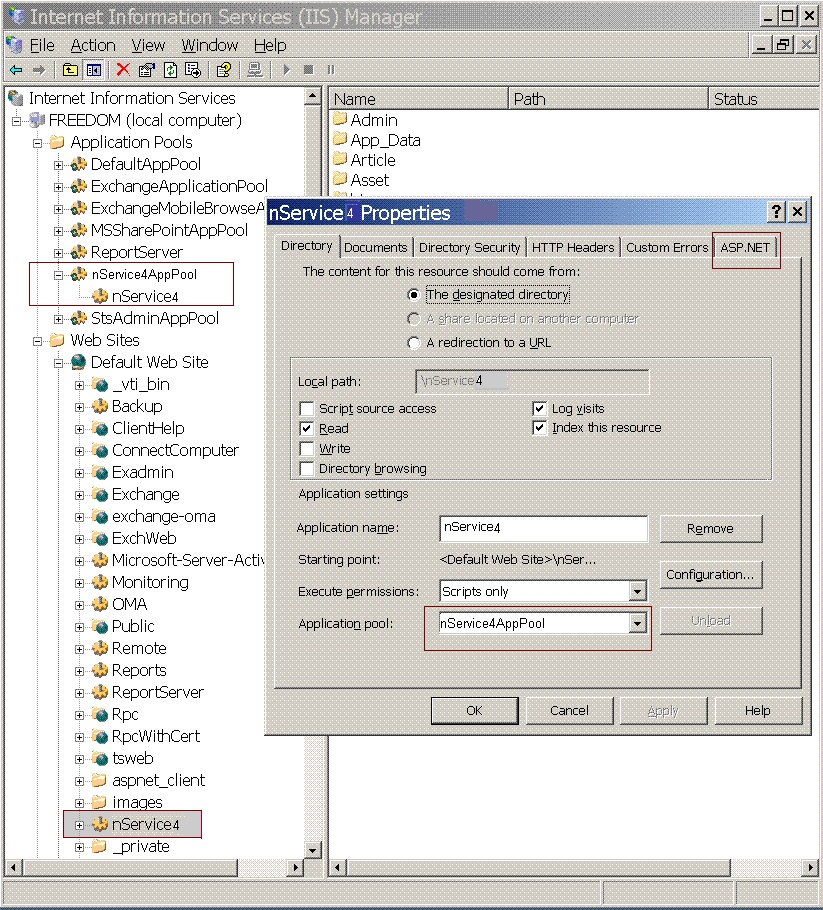
Task: Collapse the Web Sites tree node
Action: pos(37,341)
